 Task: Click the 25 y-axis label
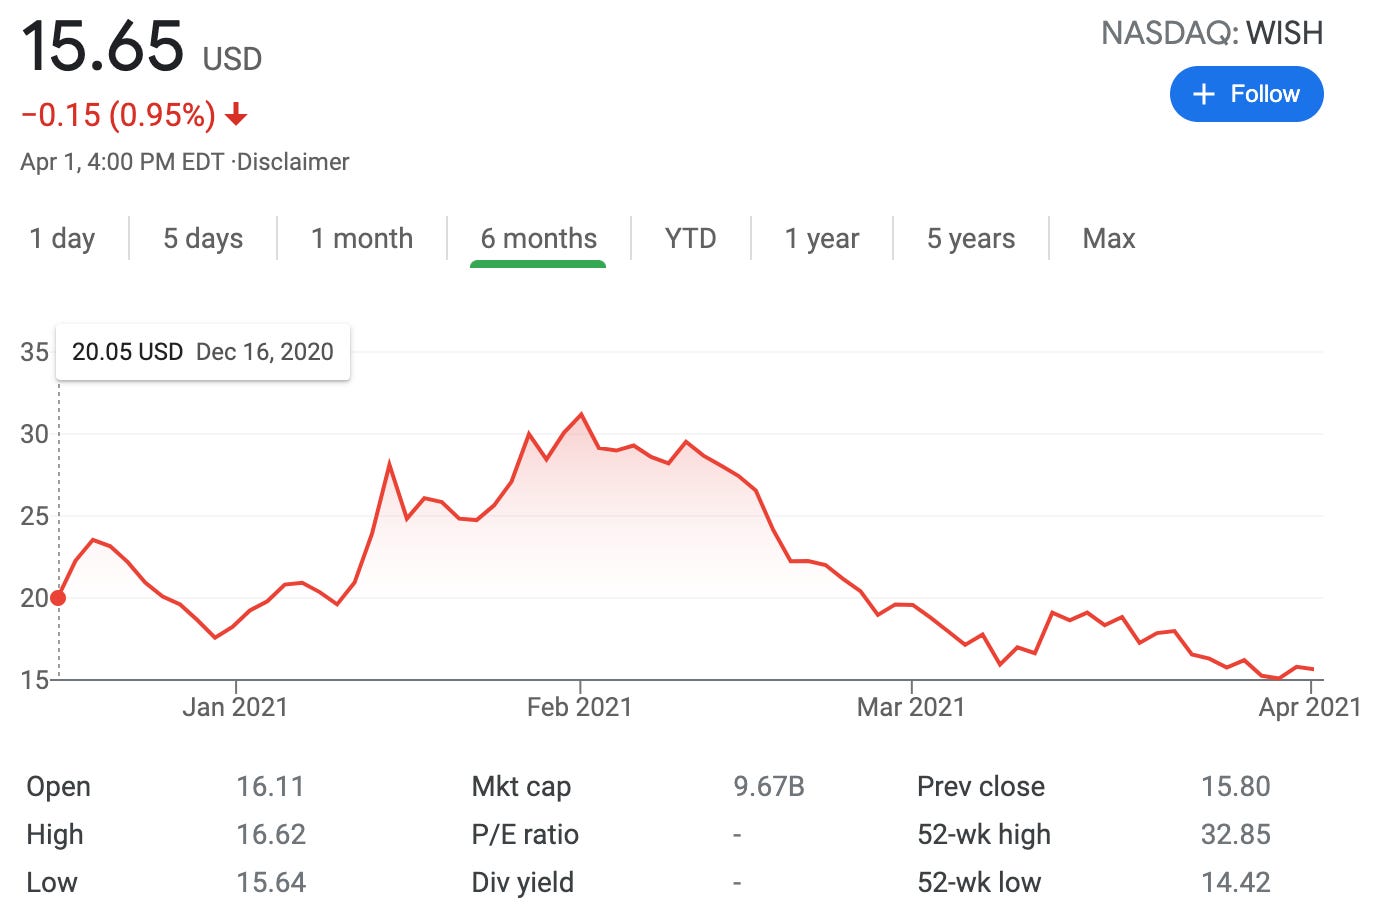(x=34, y=516)
